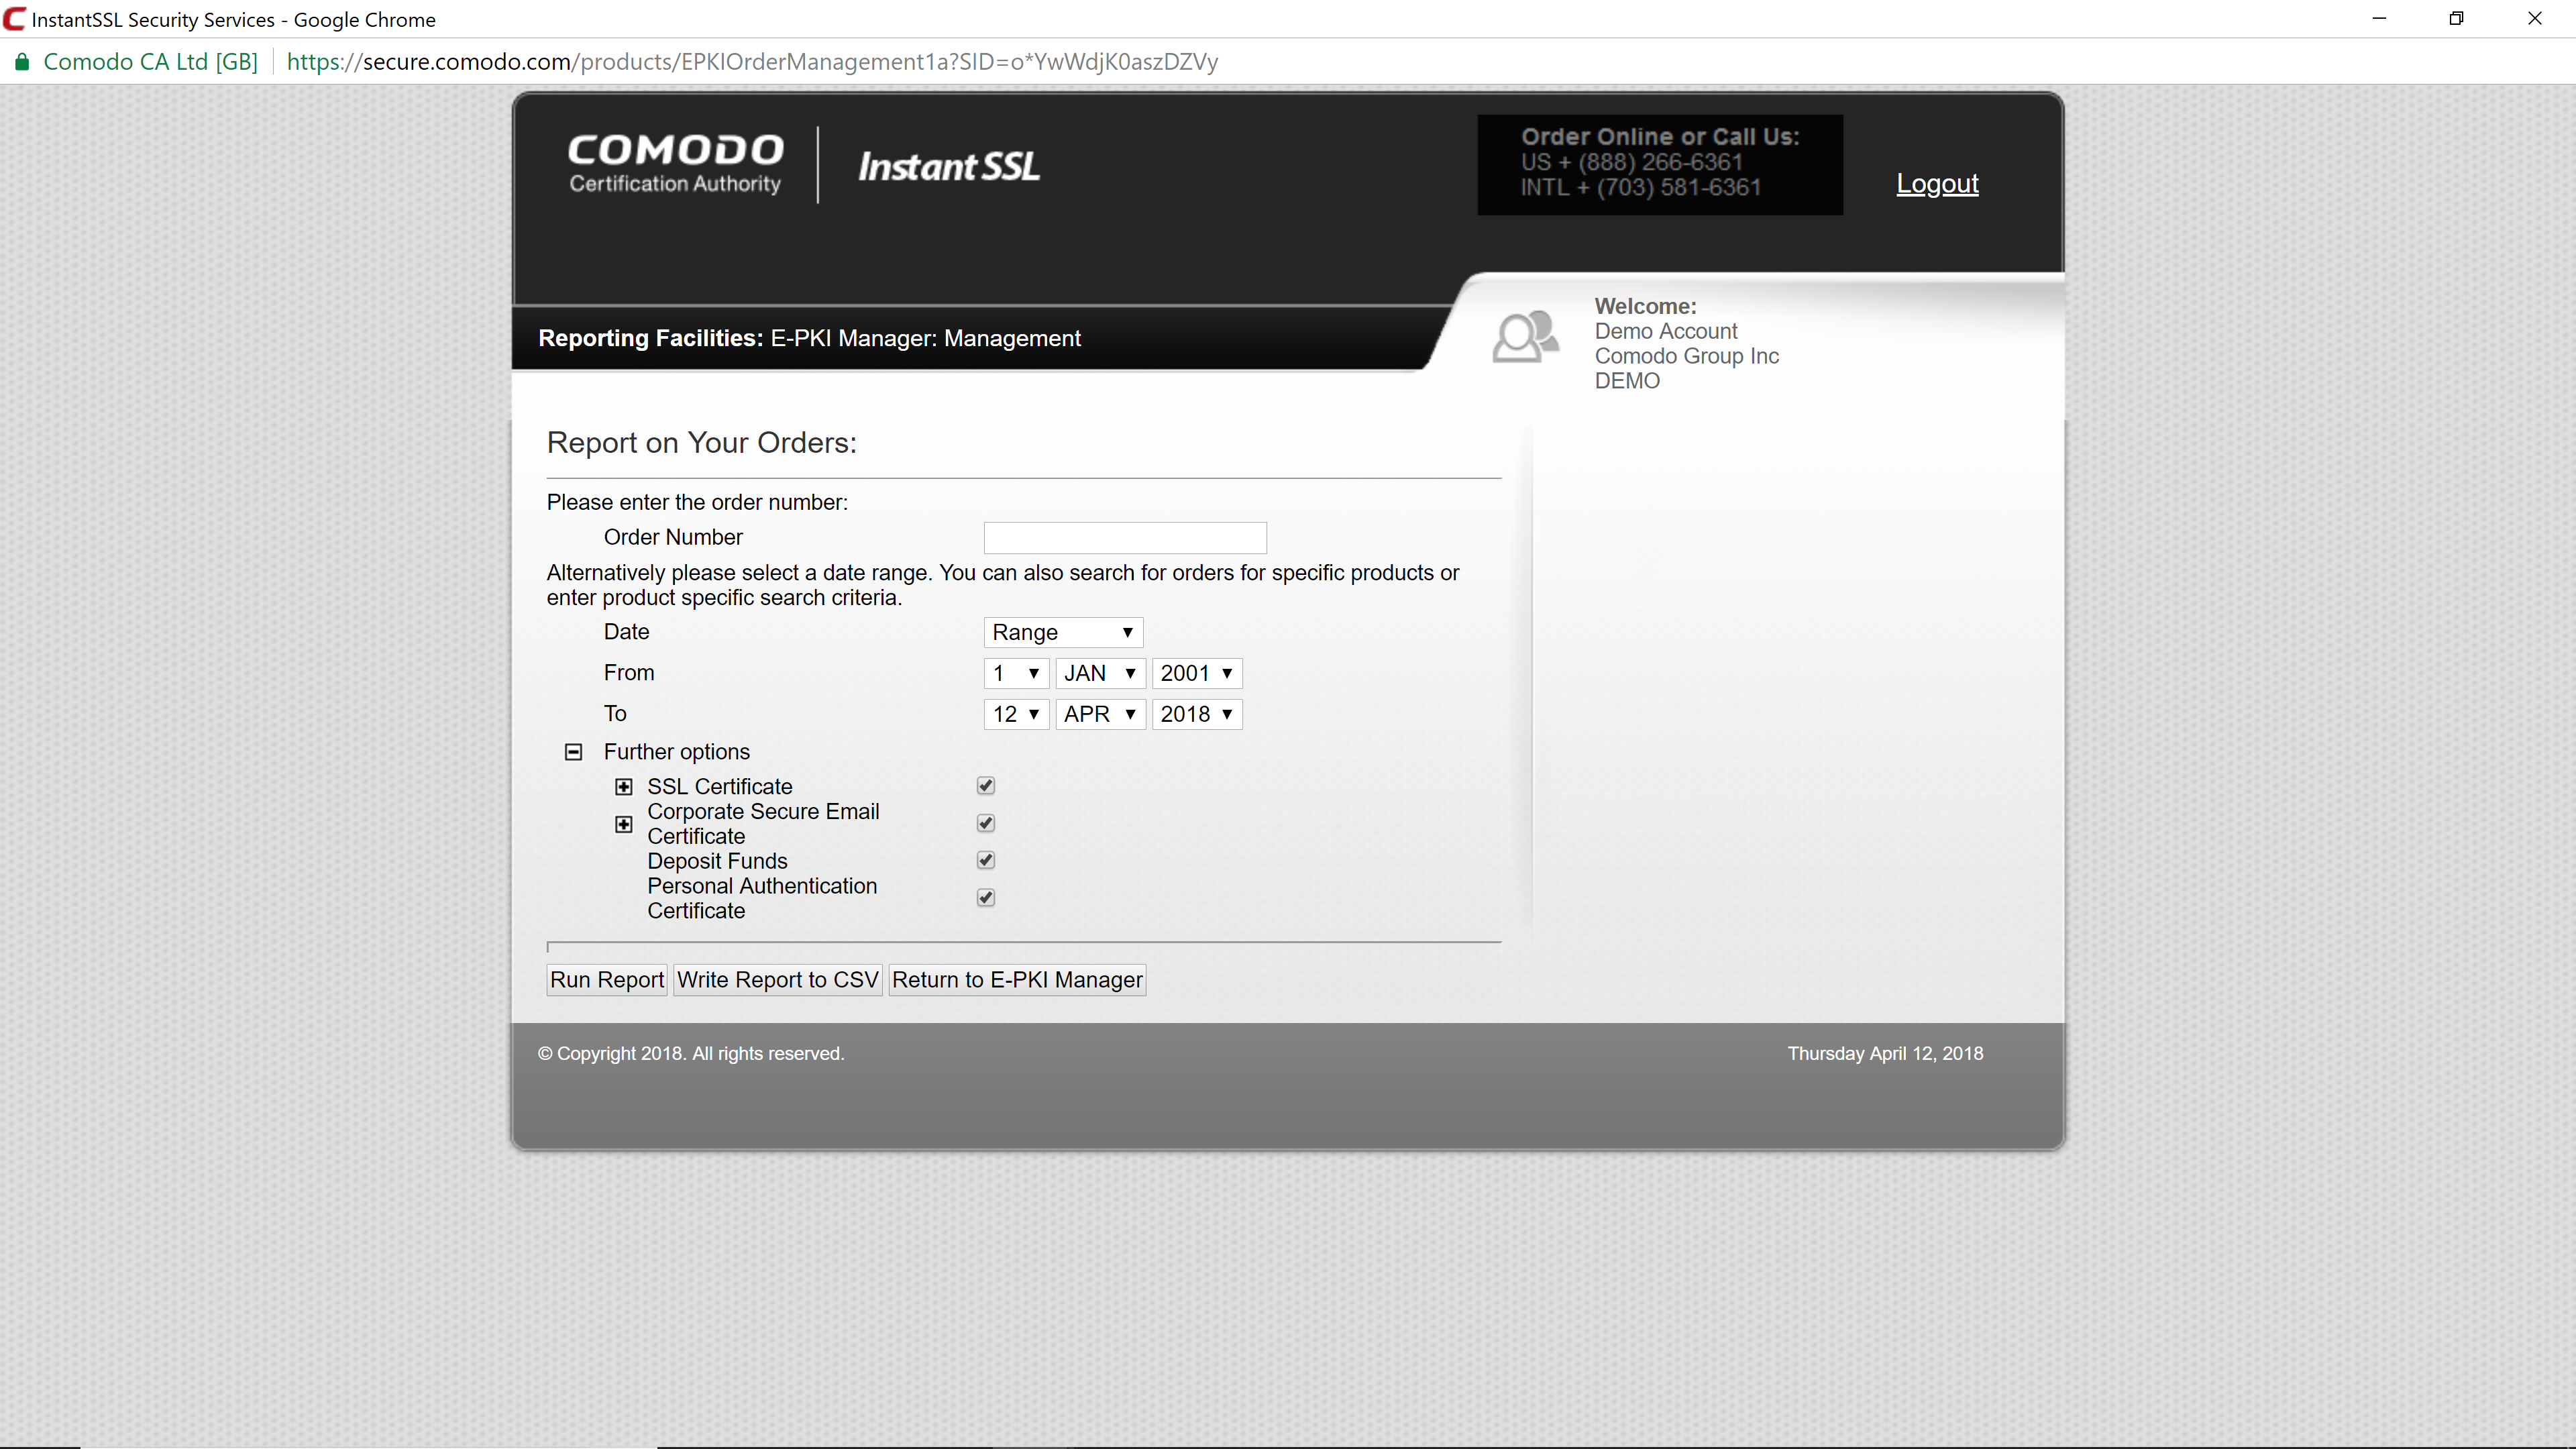This screenshot has width=2576, height=1449.
Task: Expand the SSL Certificate options
Action: click(x=623, y=787)
